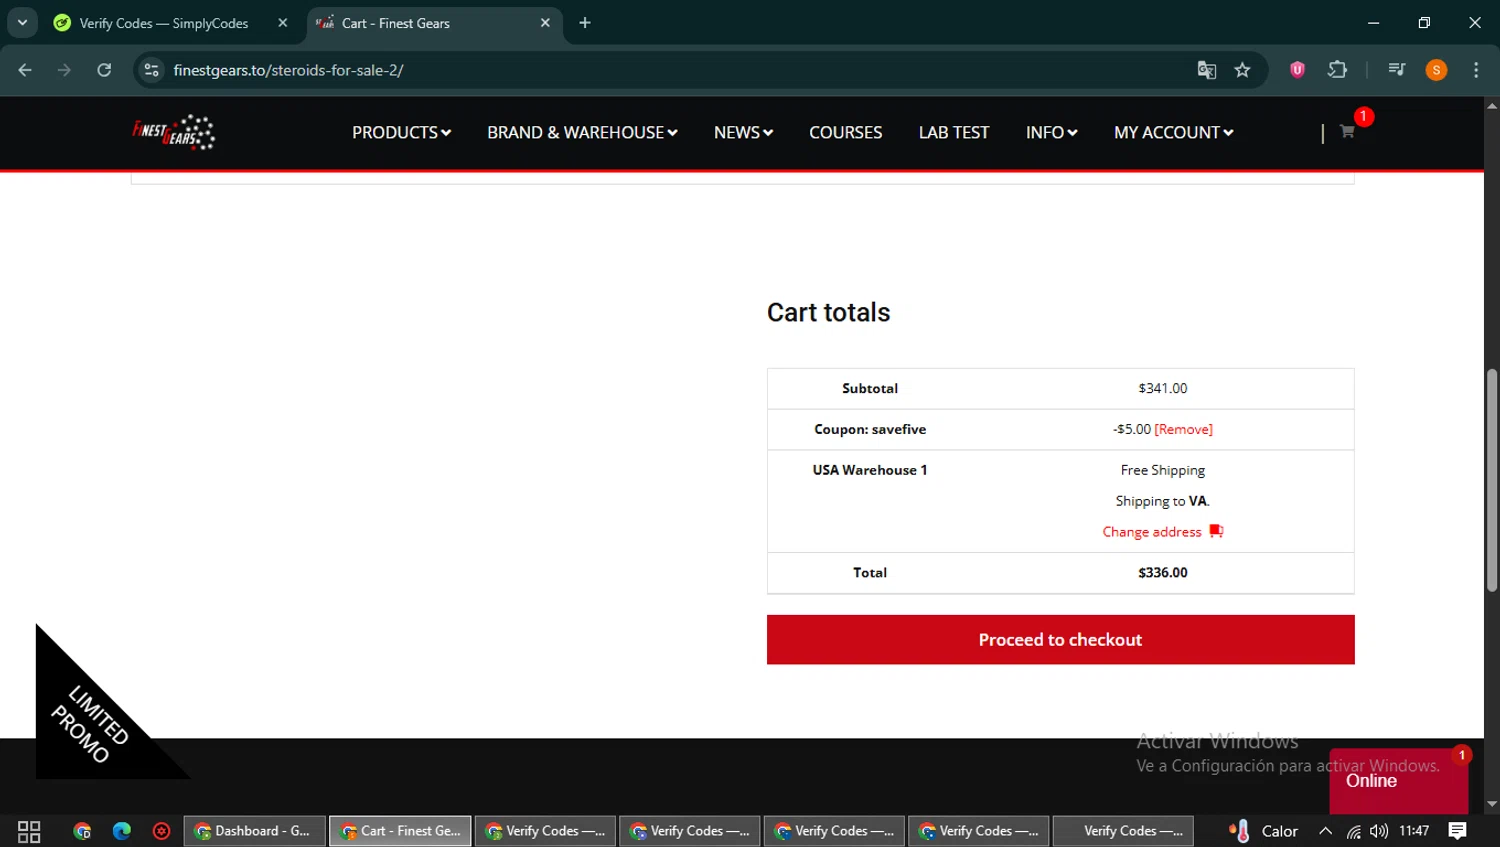This screenshot has height=847, width=1500.
Task: Open new tab with plus button
Action: pos(585,23)
